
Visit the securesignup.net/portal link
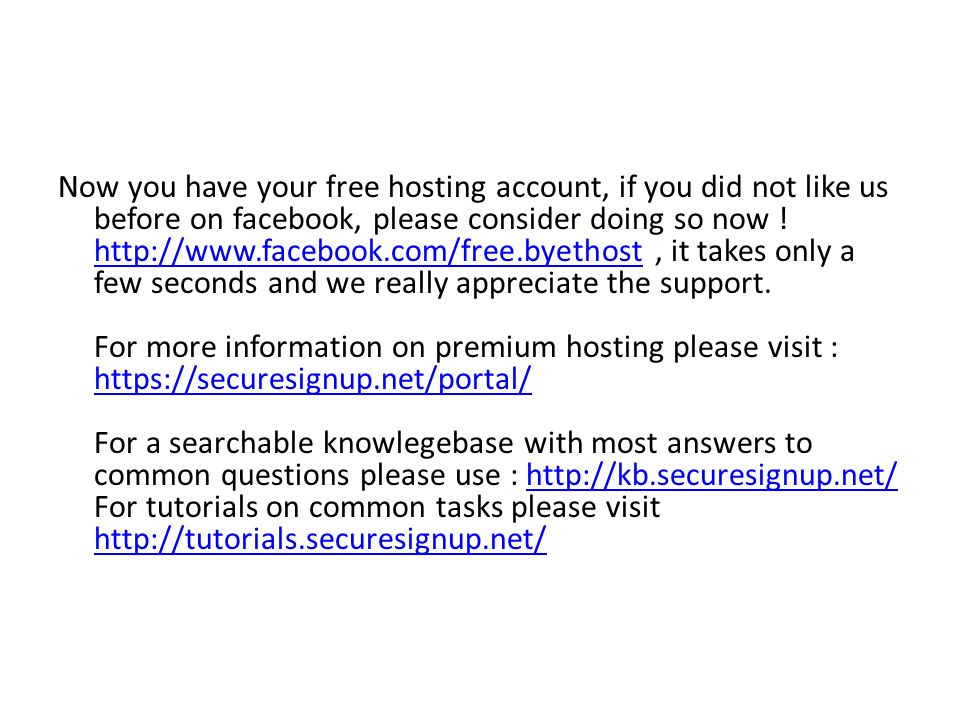pos(313,380)
